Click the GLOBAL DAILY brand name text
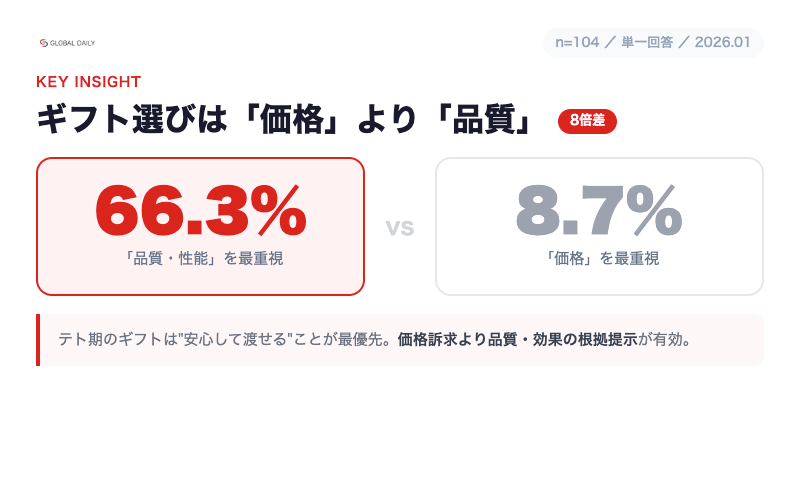This screenshot has height=480, width=800. 73,43
